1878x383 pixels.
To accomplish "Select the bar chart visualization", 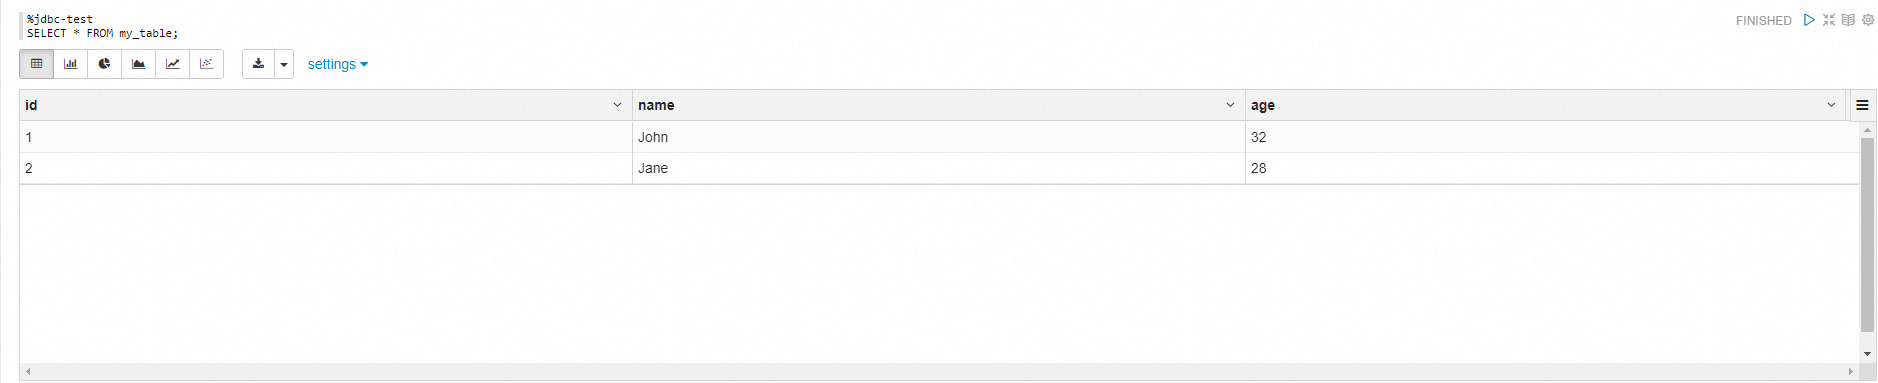I will click(71, 64).
